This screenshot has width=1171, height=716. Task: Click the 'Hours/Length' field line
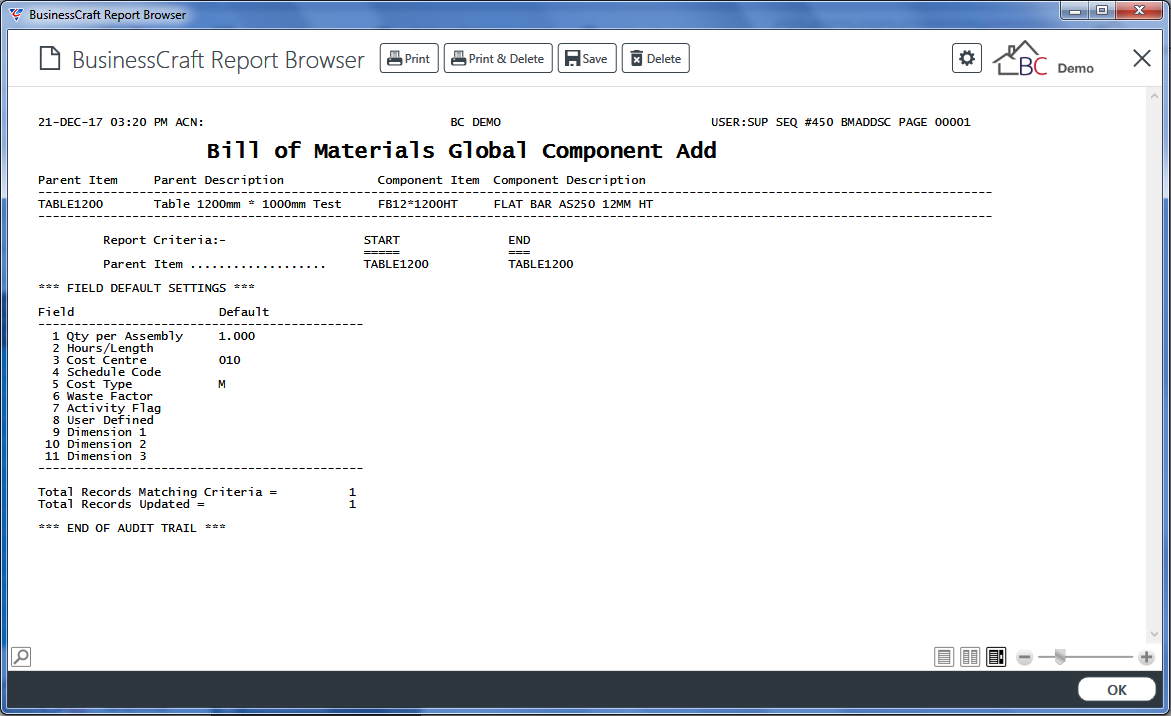point(102,348)
